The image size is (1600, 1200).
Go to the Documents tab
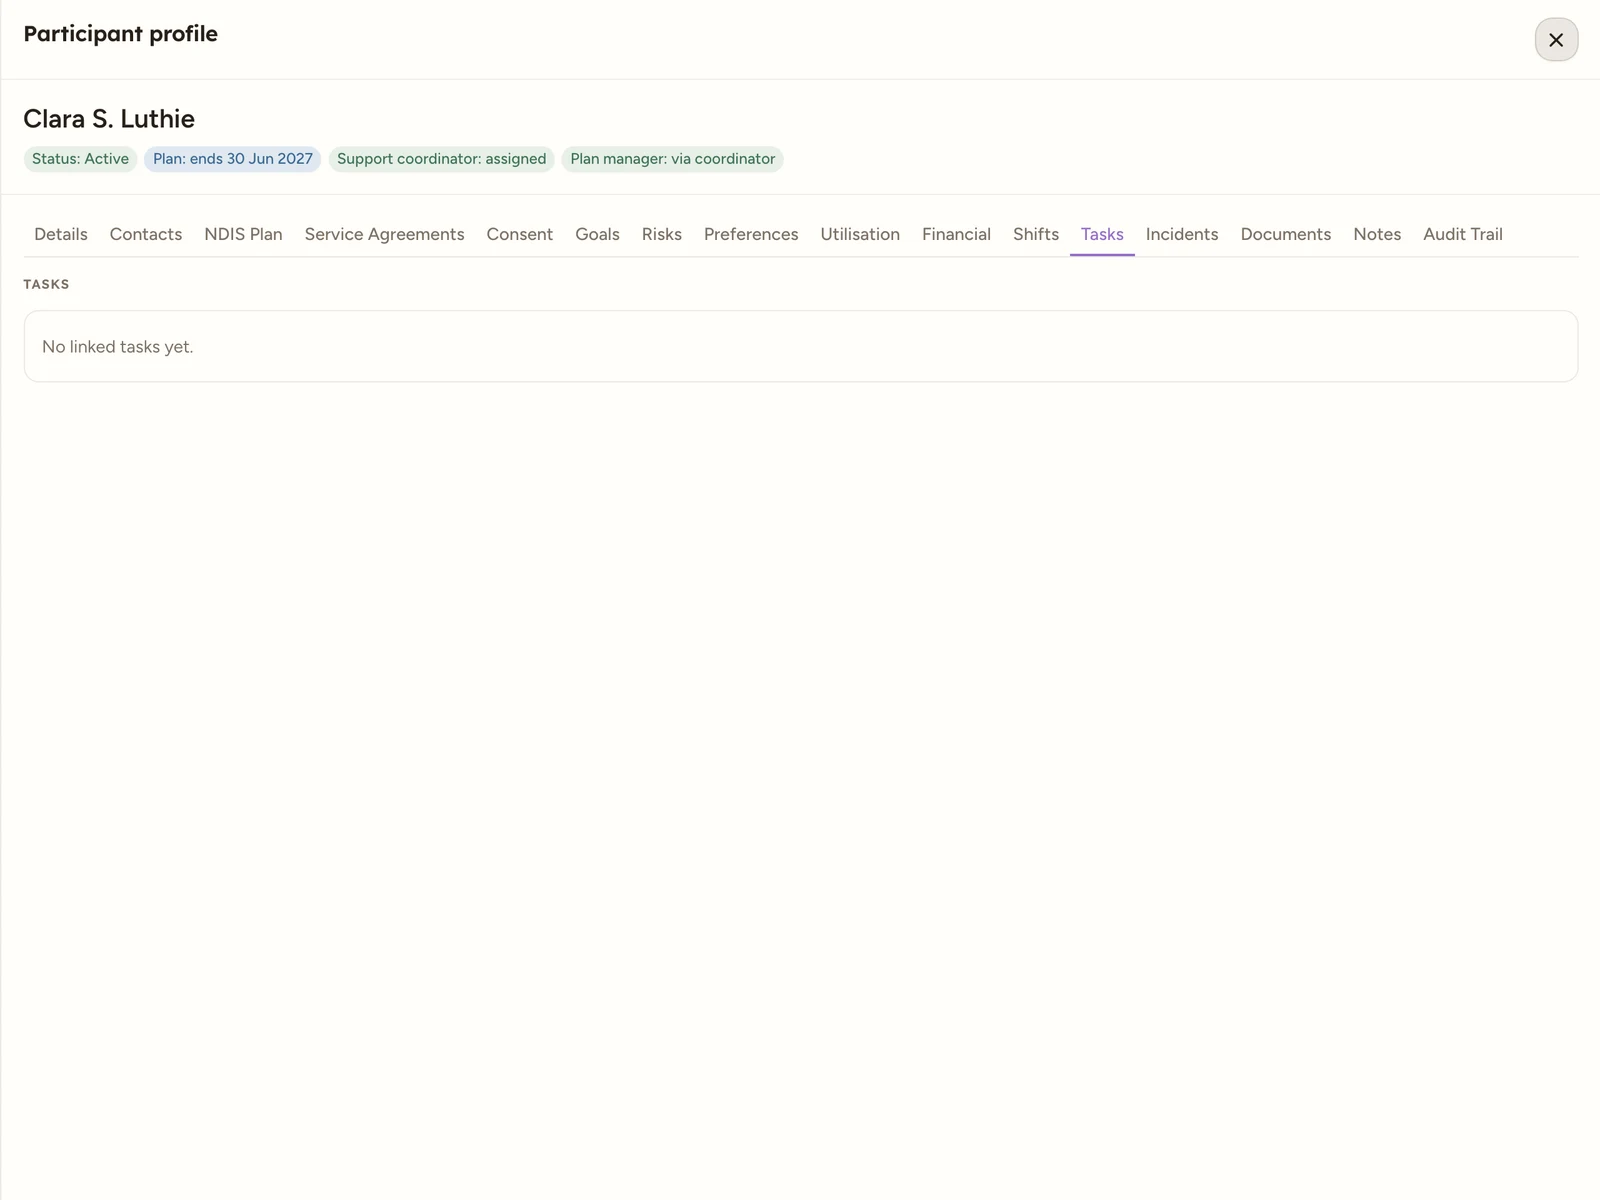pyautogui.click(x=1286, y=234)
